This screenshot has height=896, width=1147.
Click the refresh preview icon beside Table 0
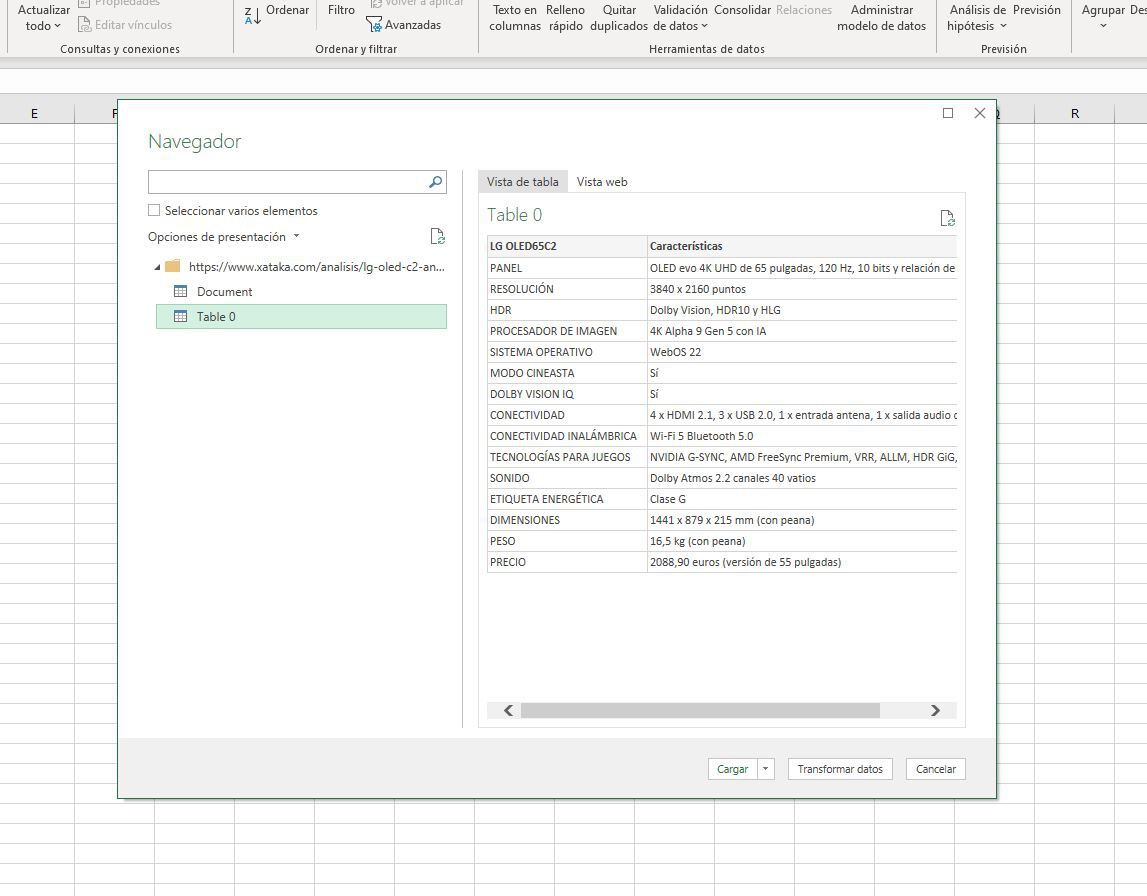(x=948, y=217)
